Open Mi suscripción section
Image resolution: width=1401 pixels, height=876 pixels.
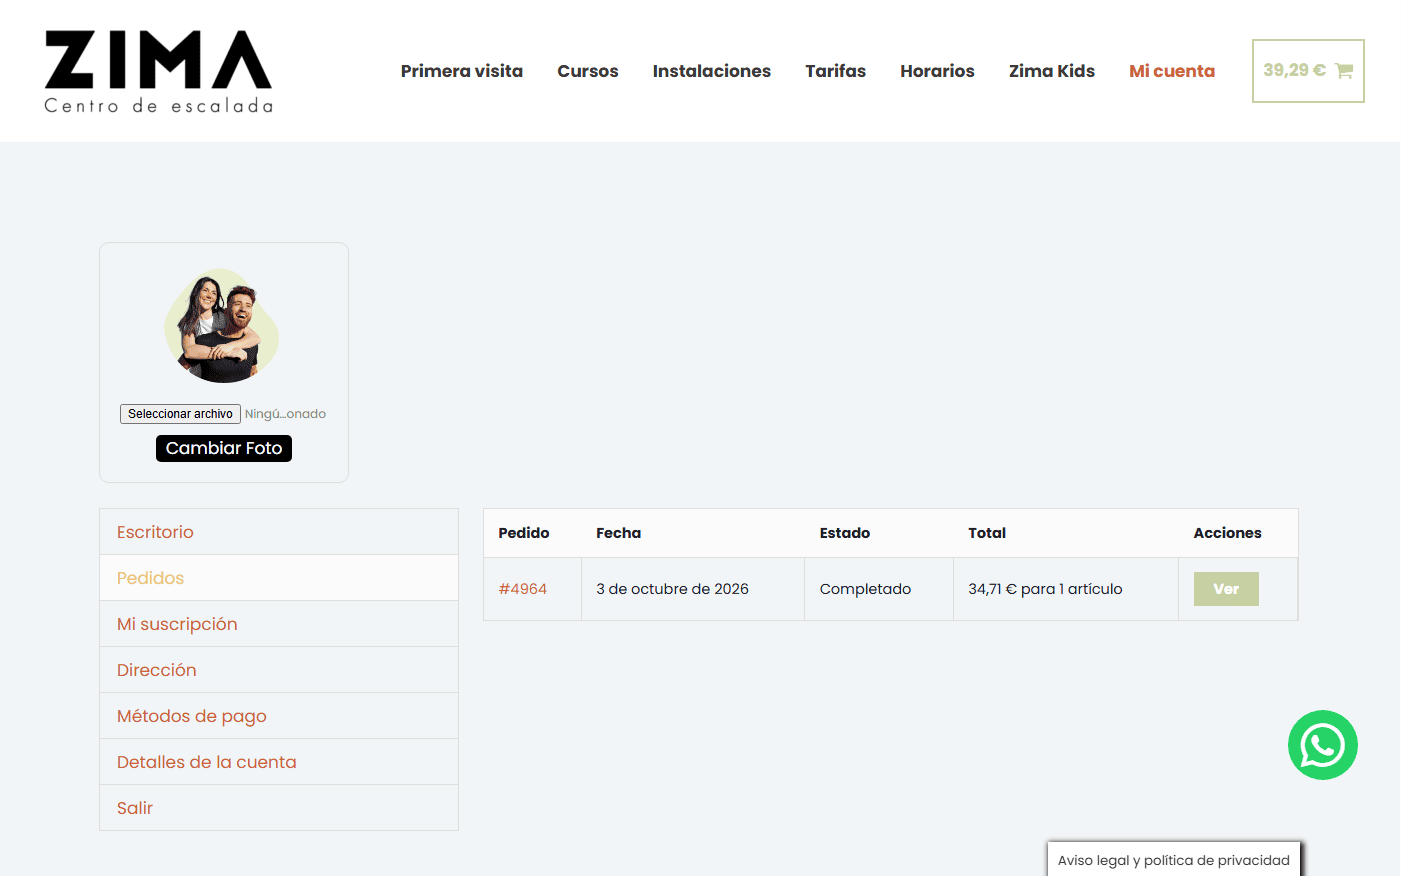tap(279, 624)
